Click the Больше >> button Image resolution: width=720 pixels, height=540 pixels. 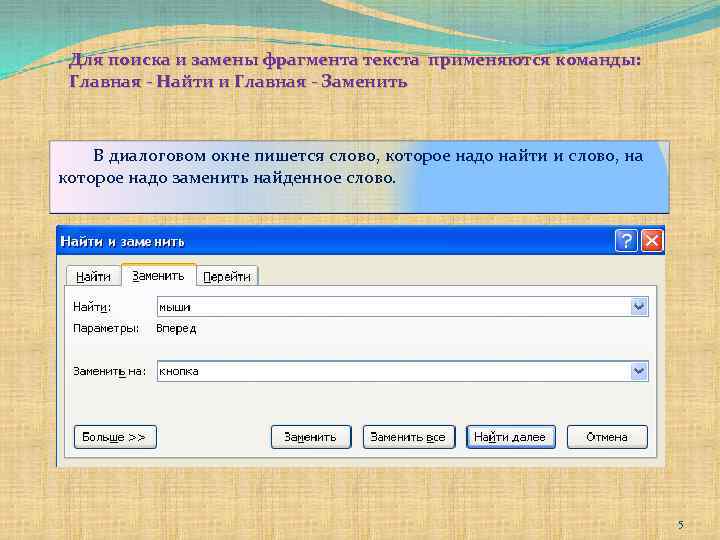[115, 437]
